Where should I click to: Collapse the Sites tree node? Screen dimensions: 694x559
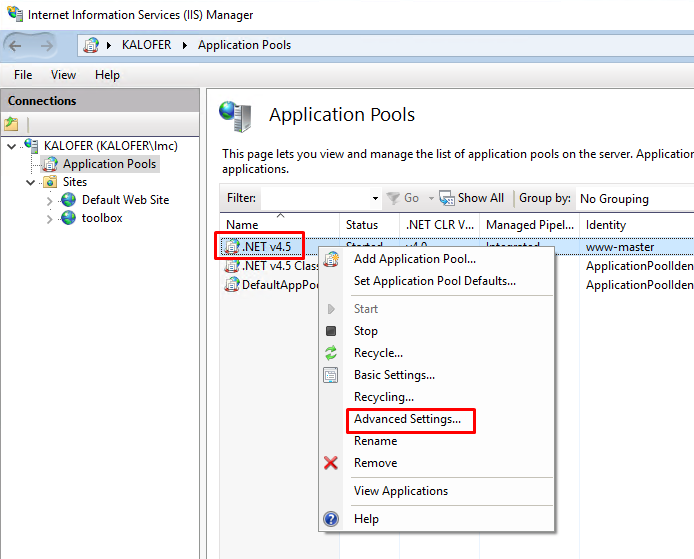click(31, 182)
